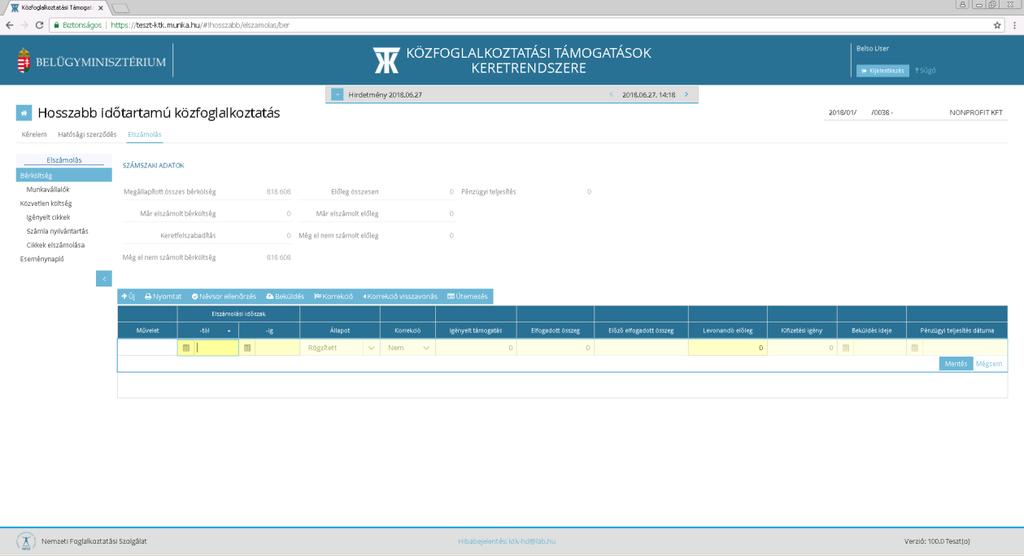Click the Mégsem cancel link
The height and width of the screenshot is (556, 1024).
pyautogui.click(x=988, y=364)
